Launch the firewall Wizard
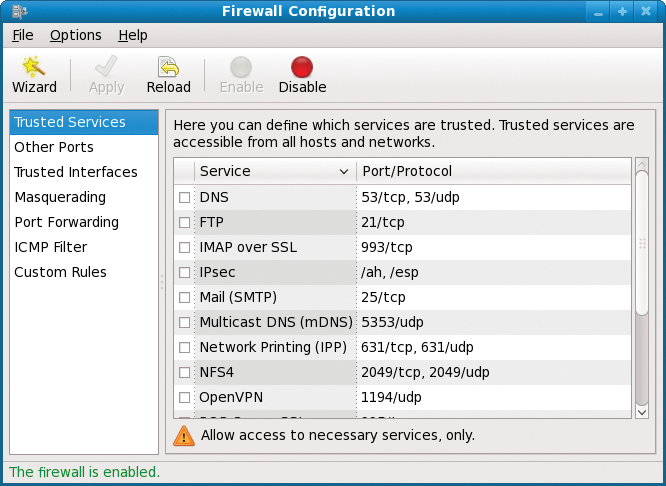The image size is (666, 486). (x=34, y=75)
